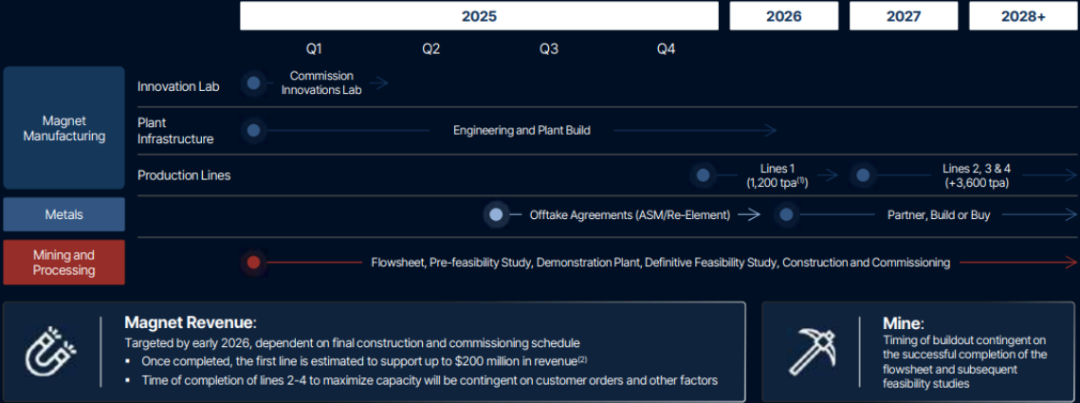1080x403 pixels.
Task: Click the Commission Innovations Lab label
Action: [321, 83]
